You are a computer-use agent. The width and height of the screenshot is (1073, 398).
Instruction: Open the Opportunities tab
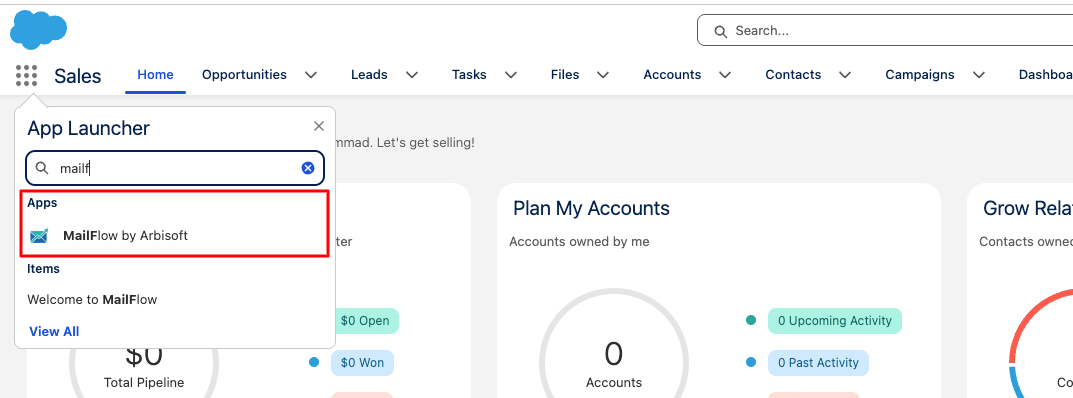[244, 75]
